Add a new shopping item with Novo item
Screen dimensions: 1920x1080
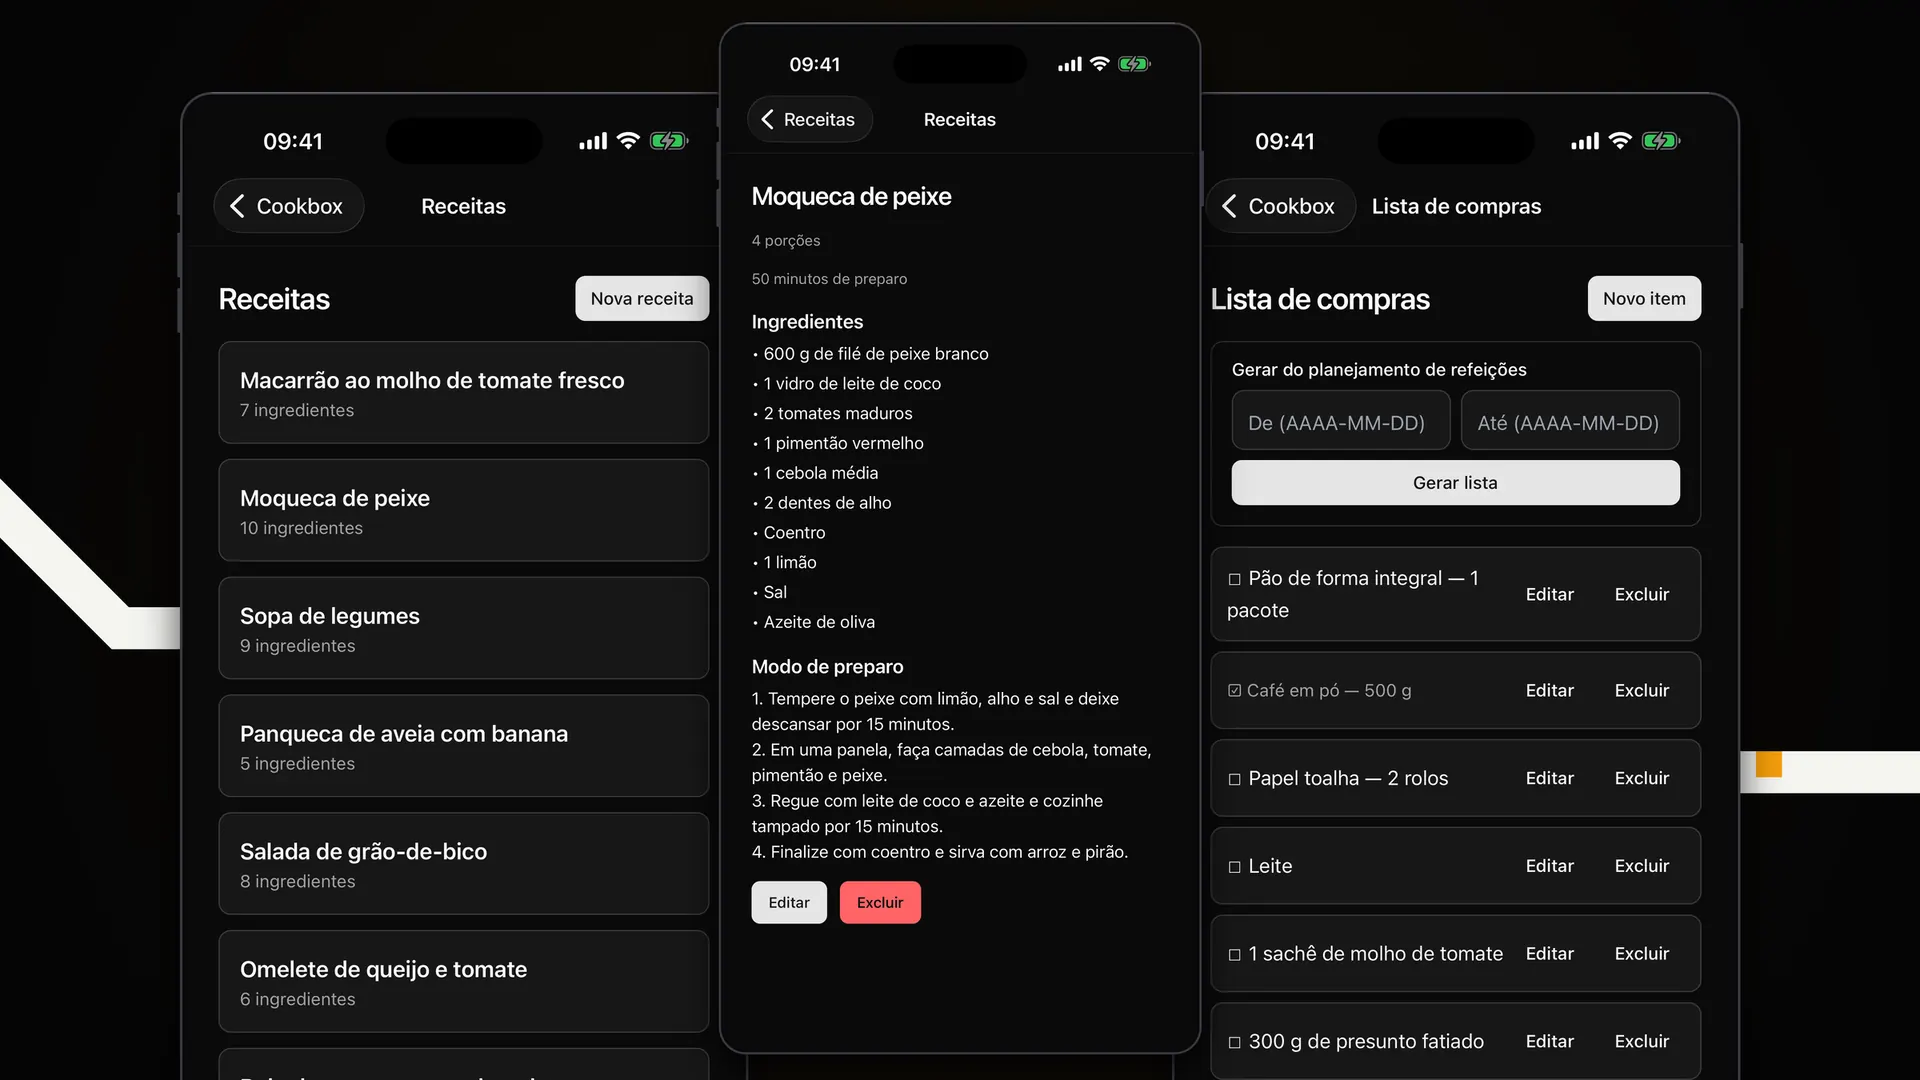pos(1644,298)
